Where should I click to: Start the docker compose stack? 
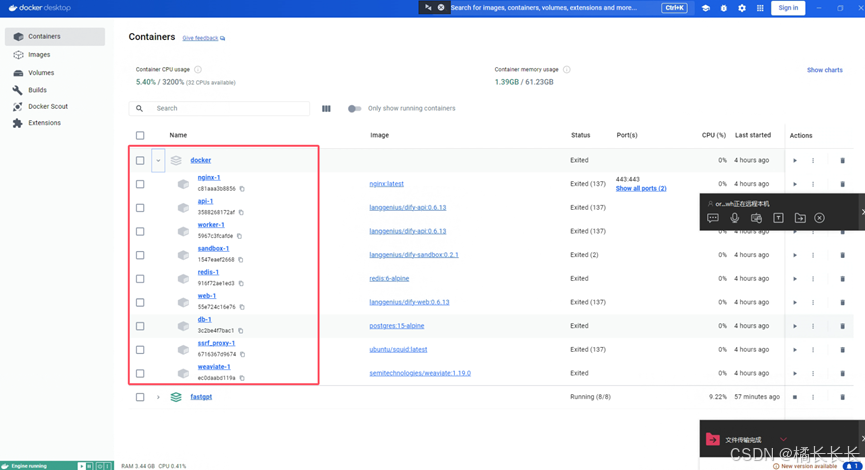click(x=795, y=161)
